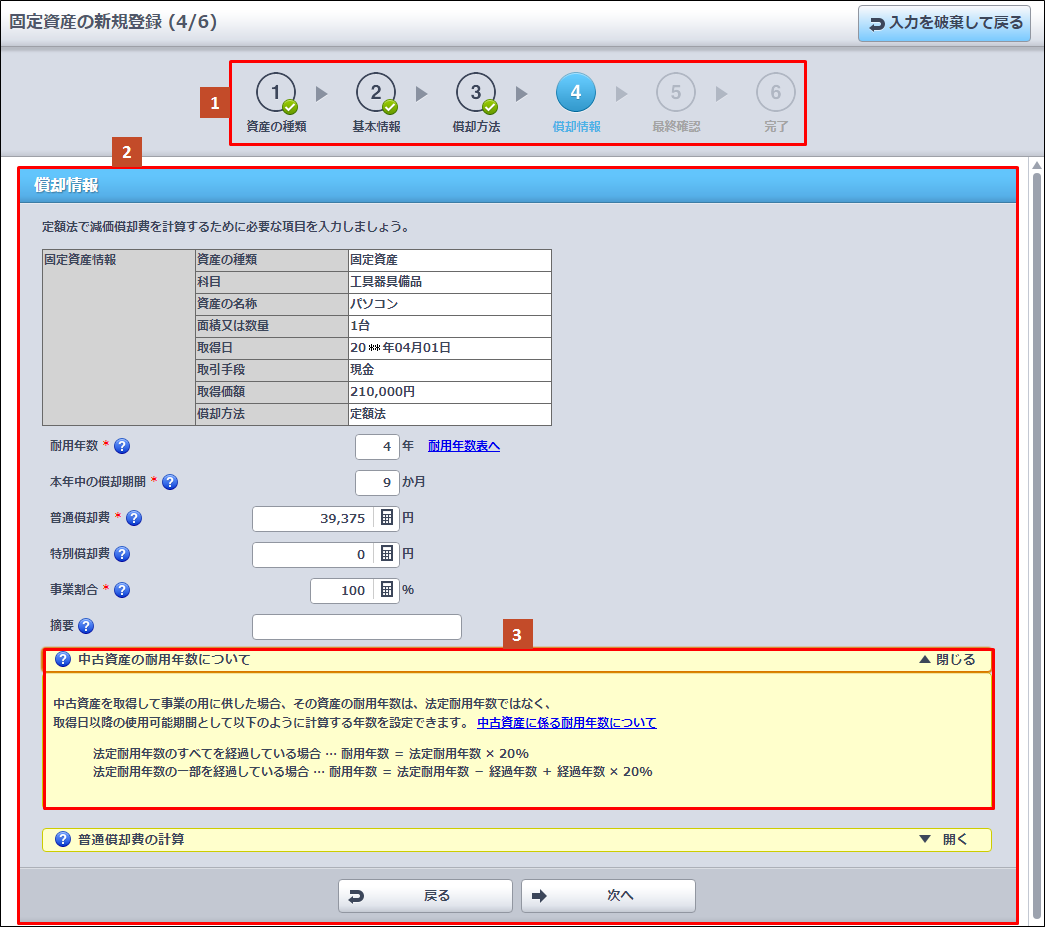
Task: Click help icon beside 摘要
Action: click(86, 626)
